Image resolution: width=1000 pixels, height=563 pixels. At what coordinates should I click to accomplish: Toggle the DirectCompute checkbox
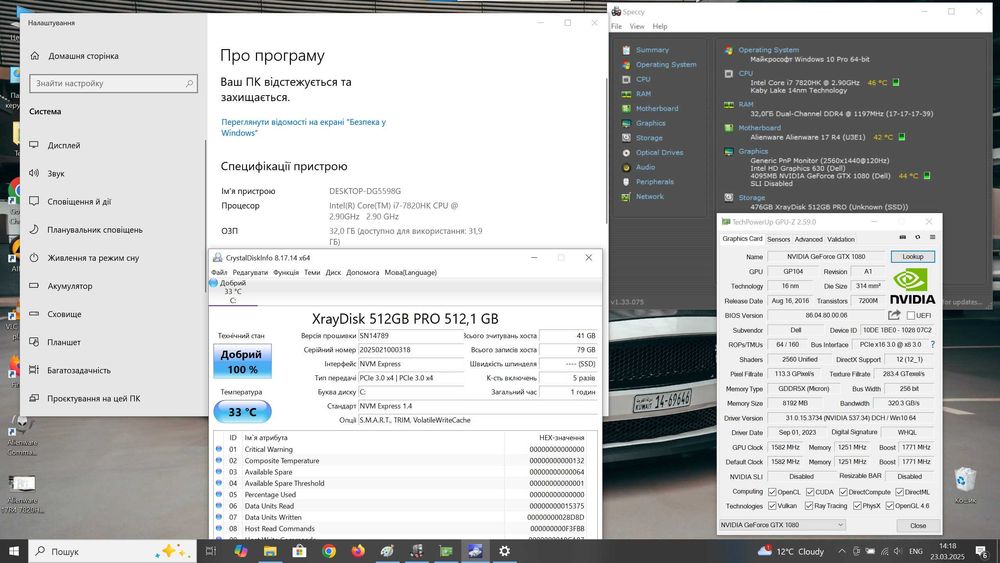coord(843,492)
